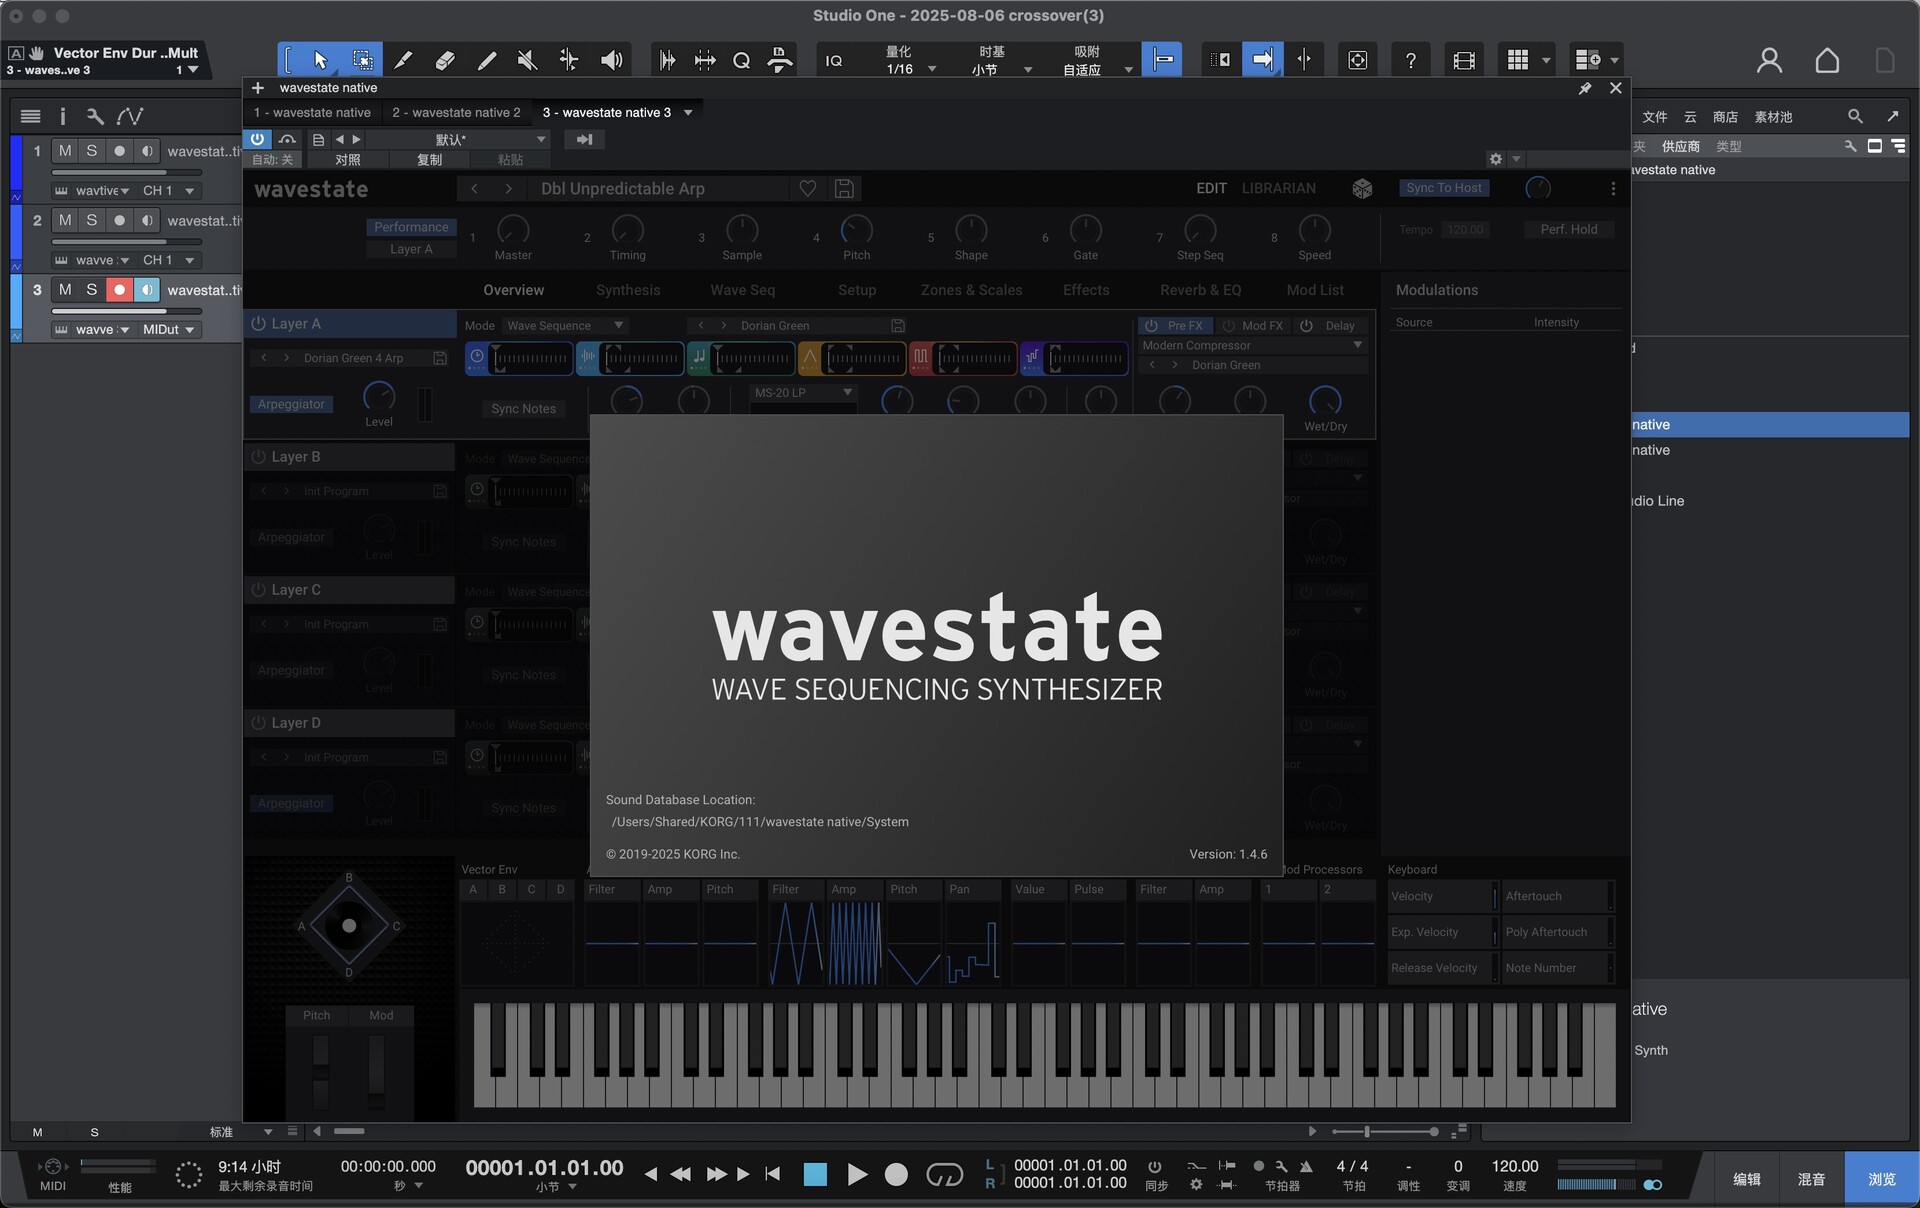Viewport: 1920px width, 1208px height.
Task: Select the Range selection tool
Action: [x=362, y=60]
